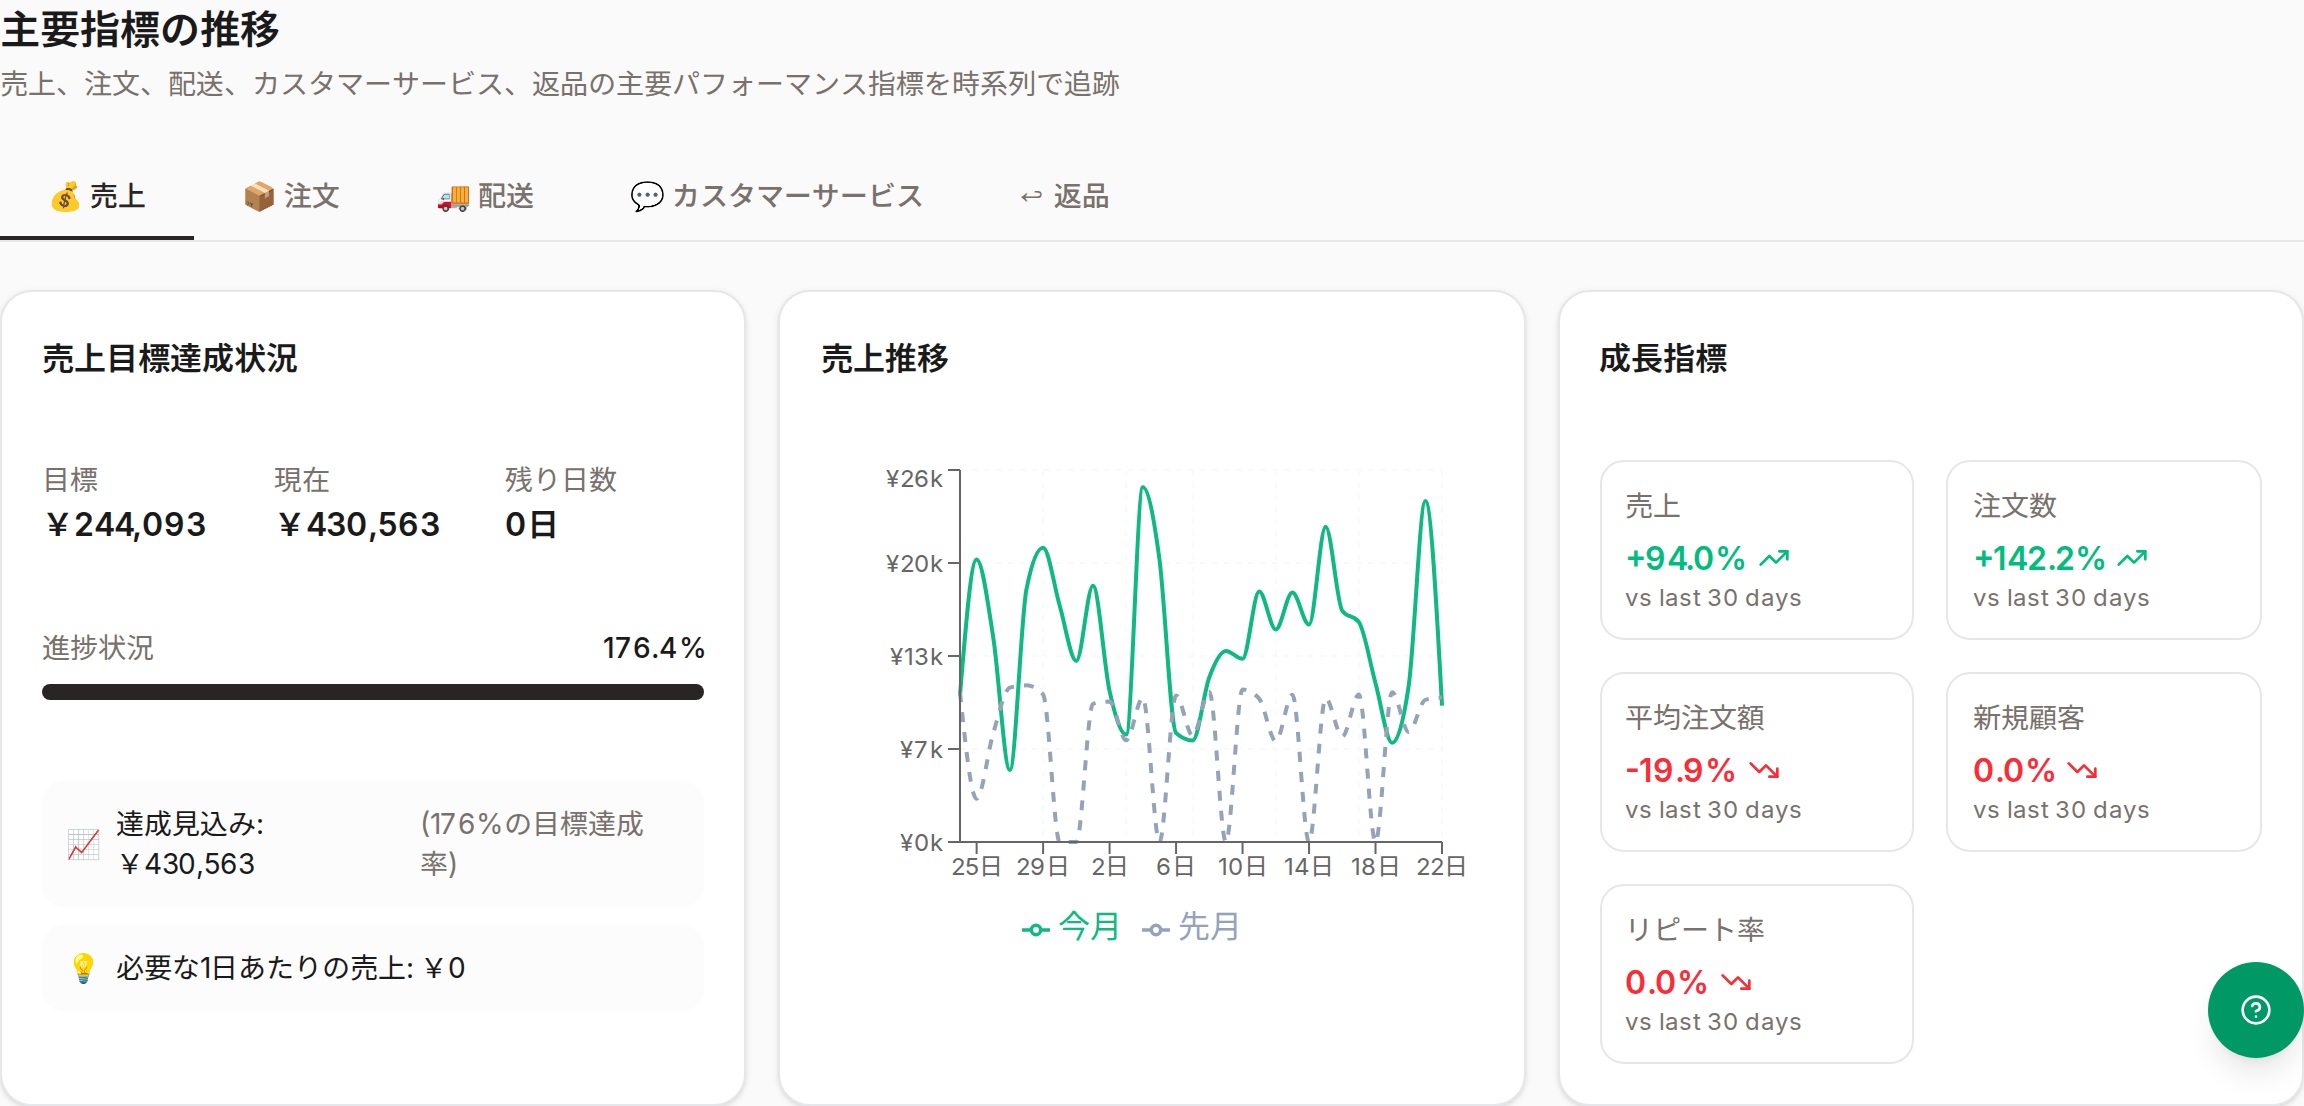
Task: Click the 注文数 growth card
Action: click(x=2104, y=550)
